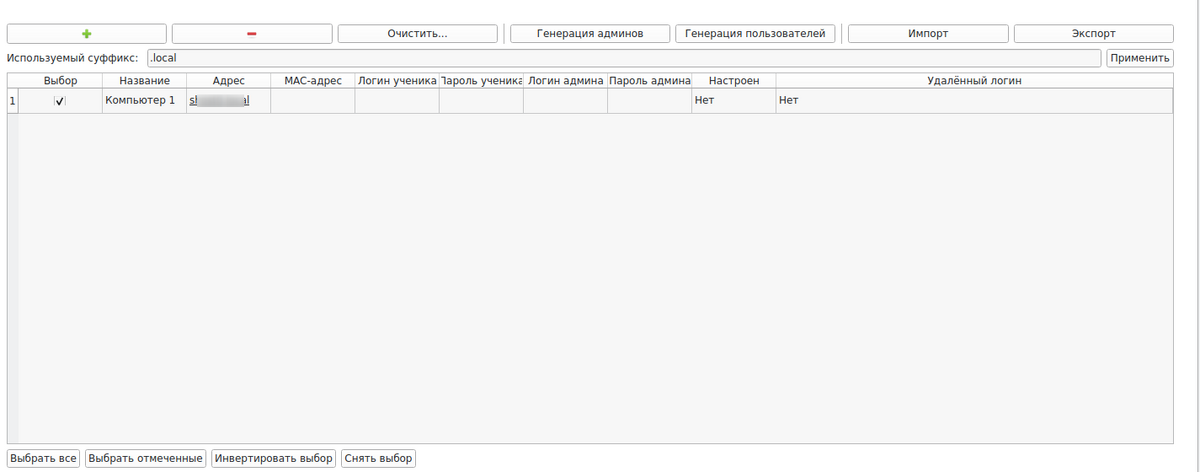Select row number 1 header

[x=12, y=101]
